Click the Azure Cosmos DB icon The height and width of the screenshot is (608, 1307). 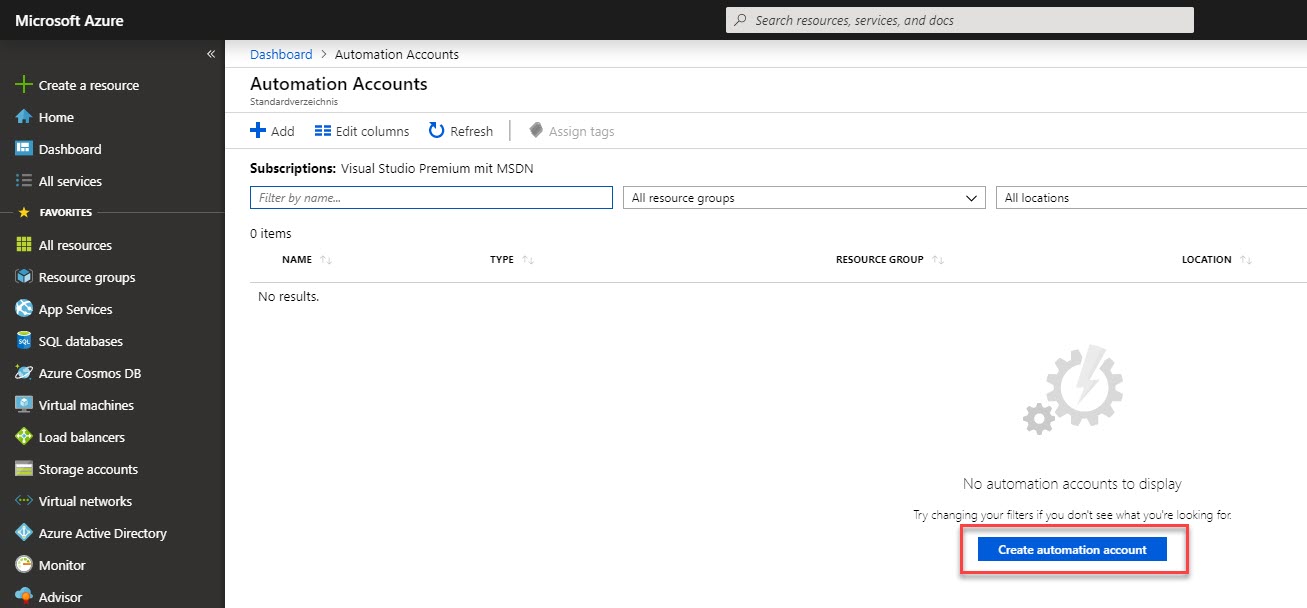(24, 373)
